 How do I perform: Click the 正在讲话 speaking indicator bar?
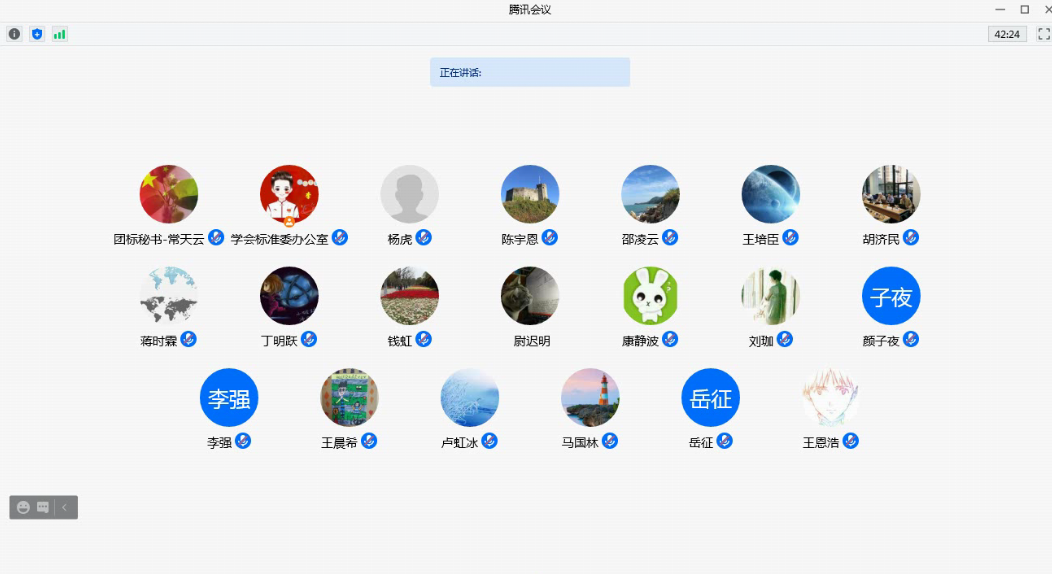(x=530, y=72)
